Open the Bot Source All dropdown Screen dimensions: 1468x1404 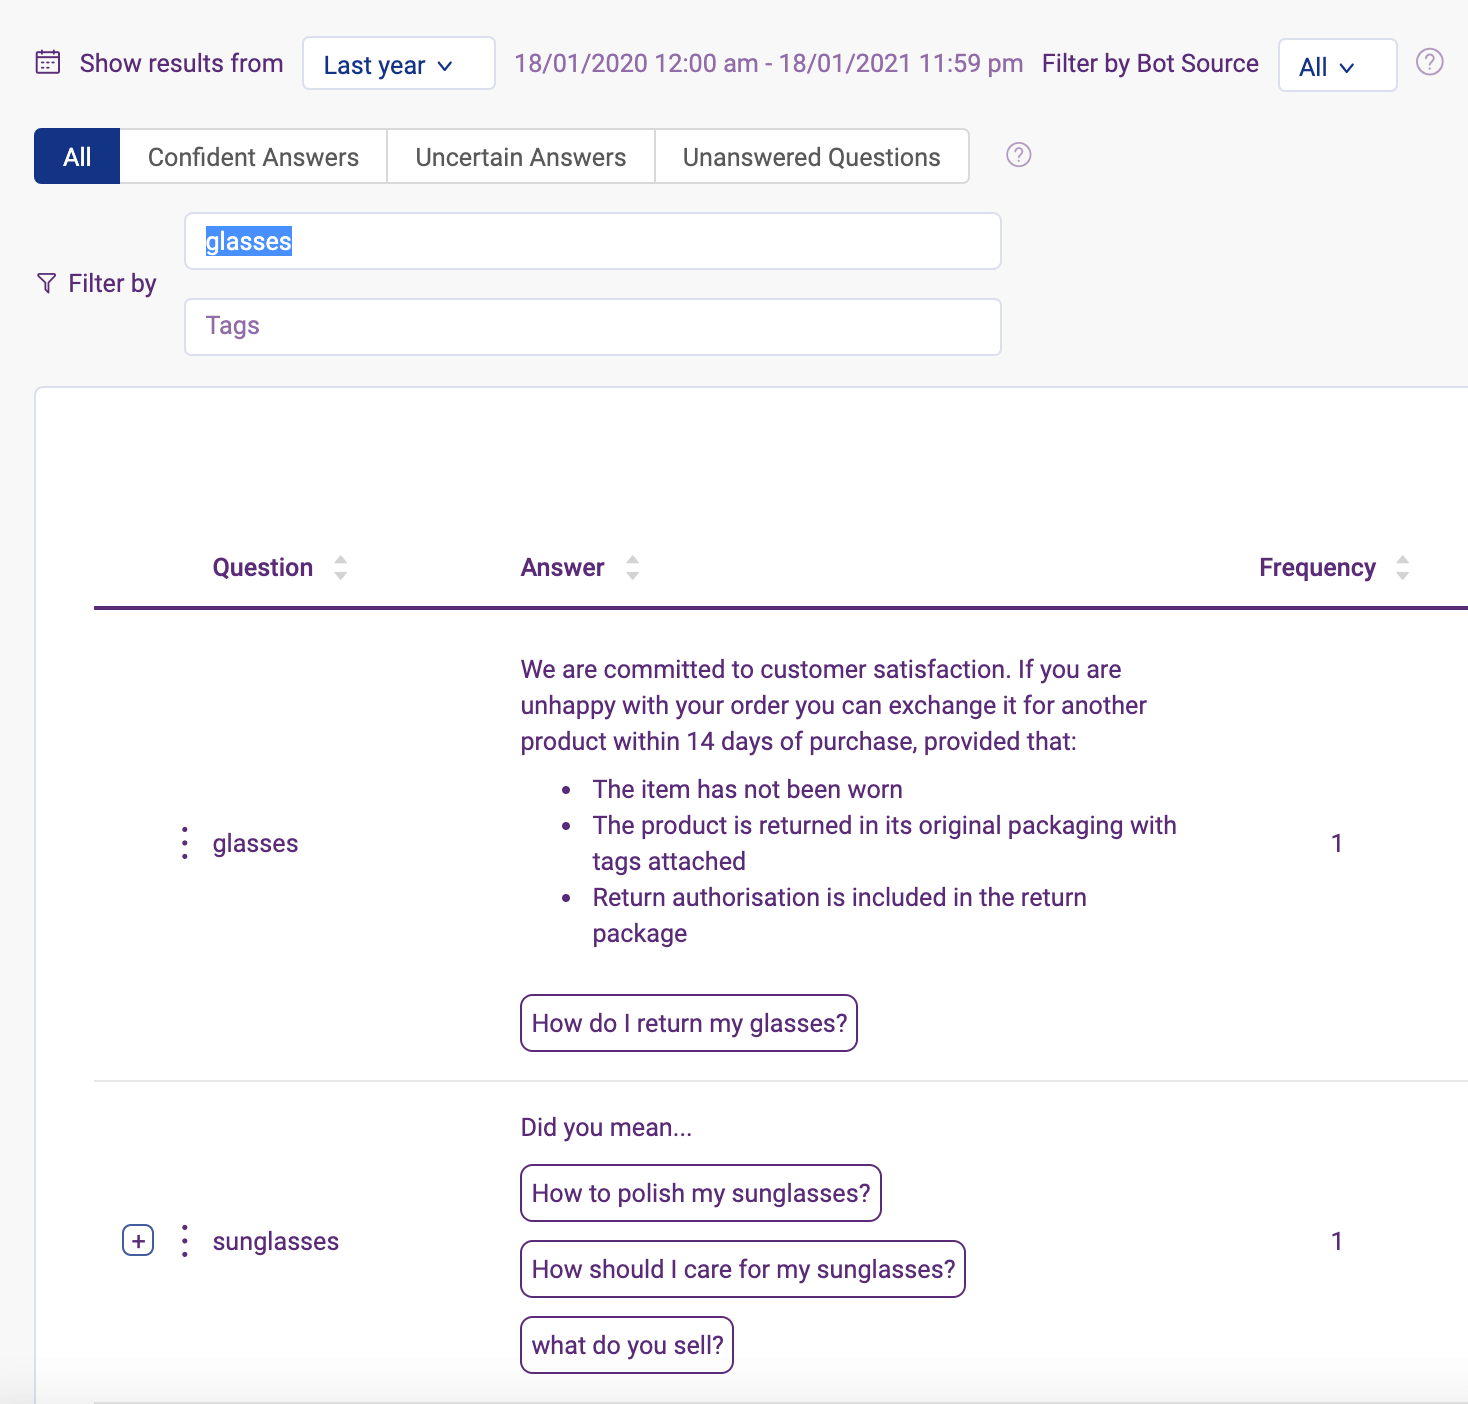(1337, 65)
